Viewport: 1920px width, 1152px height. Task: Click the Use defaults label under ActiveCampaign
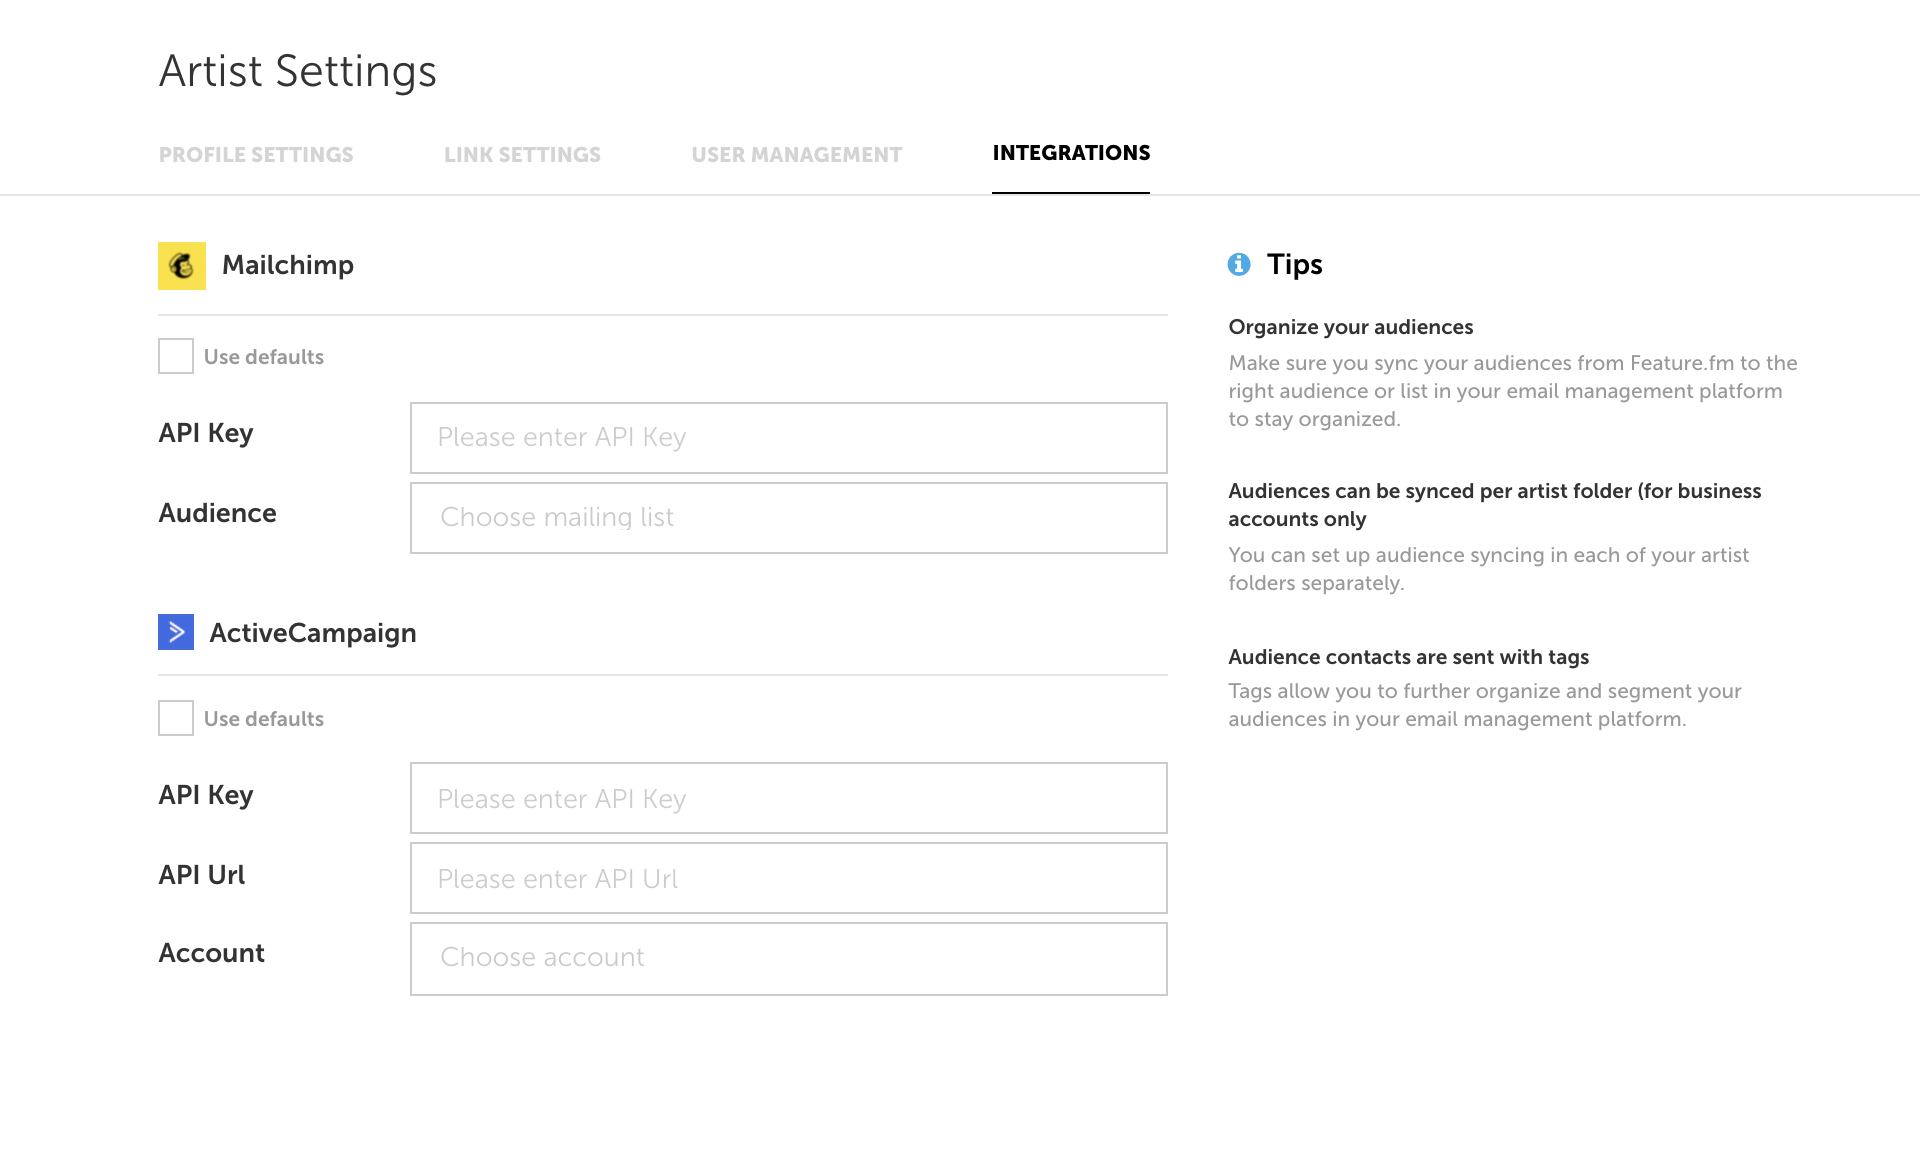[264, 719]
